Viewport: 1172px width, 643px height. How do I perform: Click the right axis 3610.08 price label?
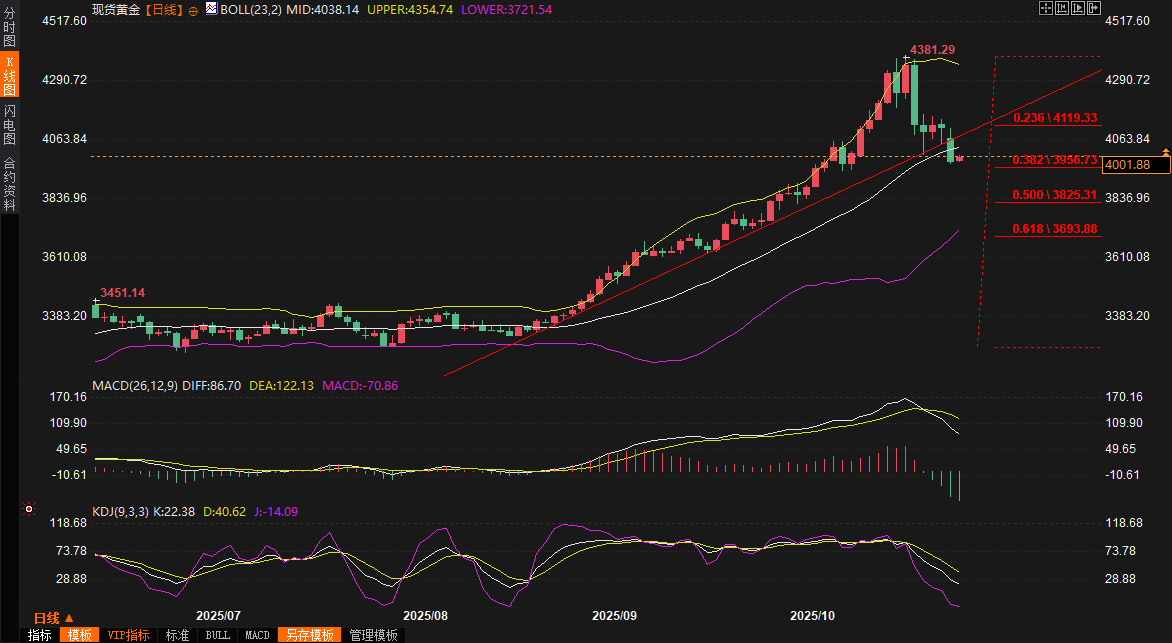point(1127,256)
